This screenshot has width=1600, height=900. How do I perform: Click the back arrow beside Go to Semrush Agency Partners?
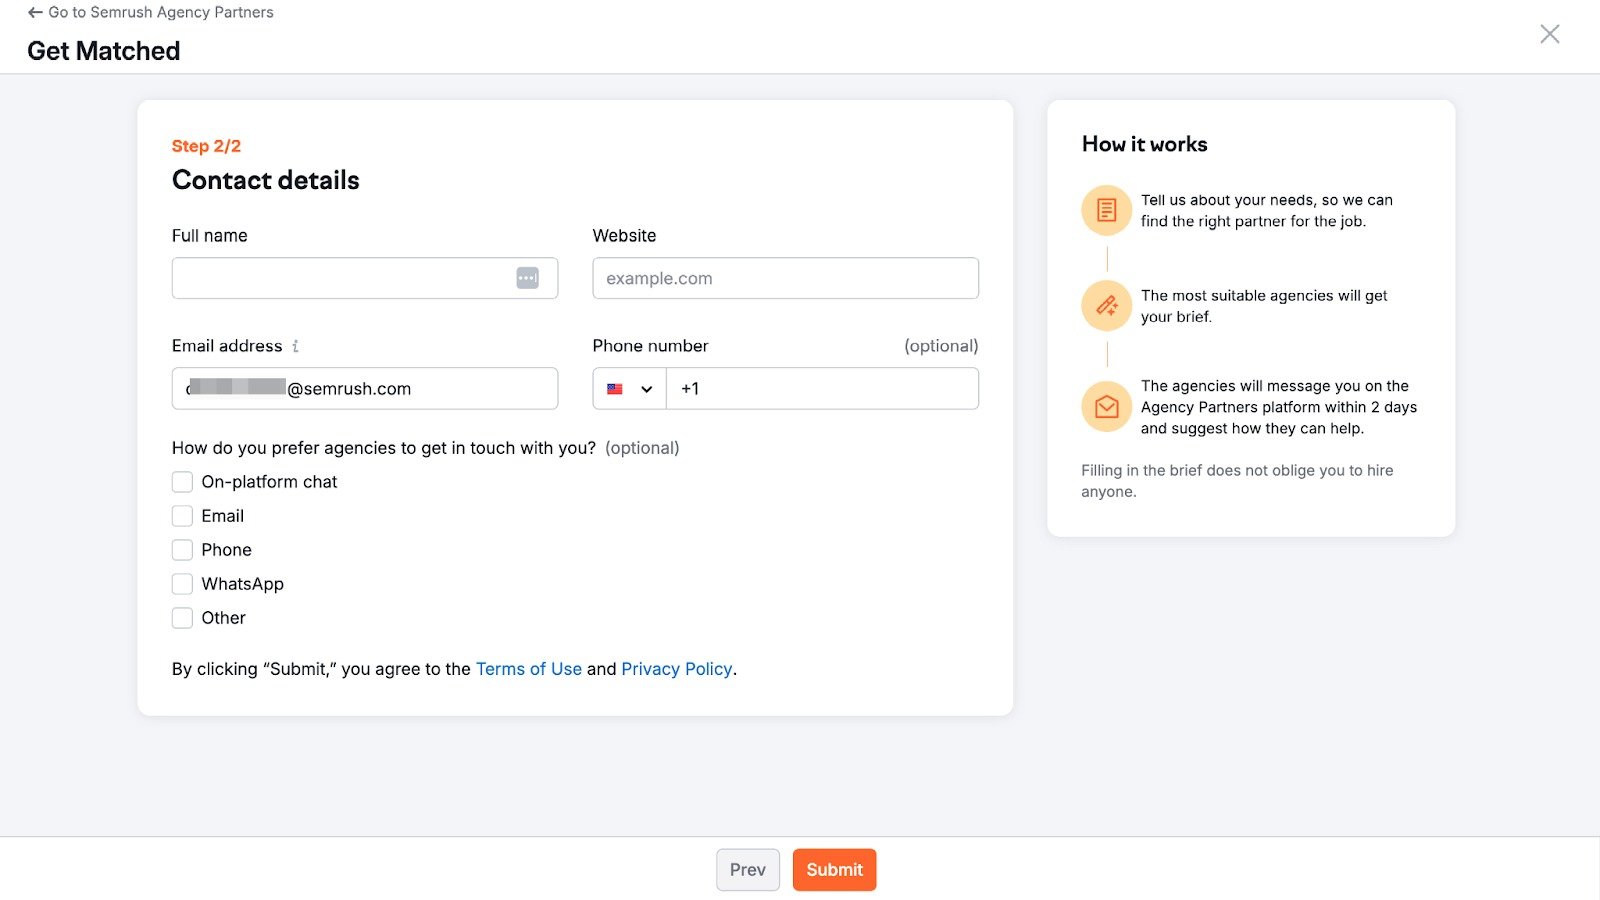[x=34, y=12]
